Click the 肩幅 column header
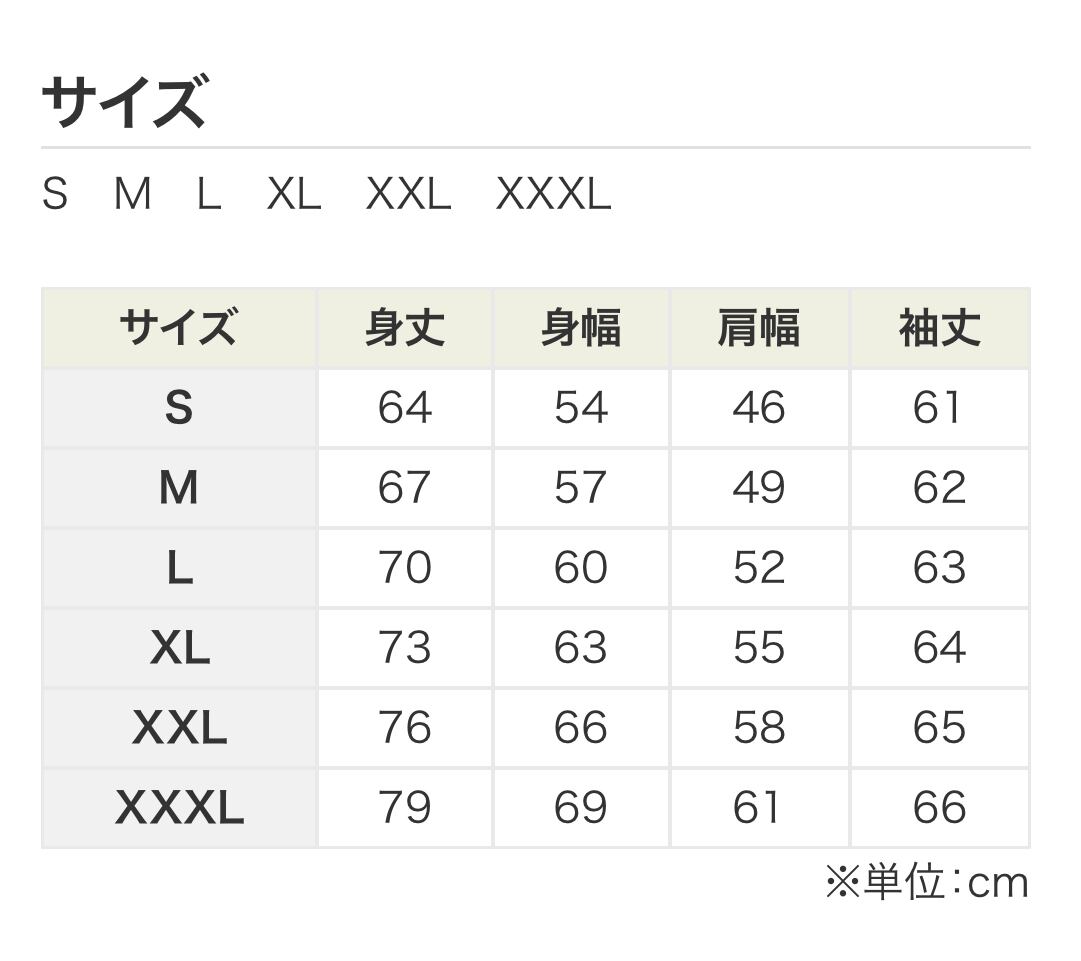Screen dimensions: 1081x961 tap(759, 328)
